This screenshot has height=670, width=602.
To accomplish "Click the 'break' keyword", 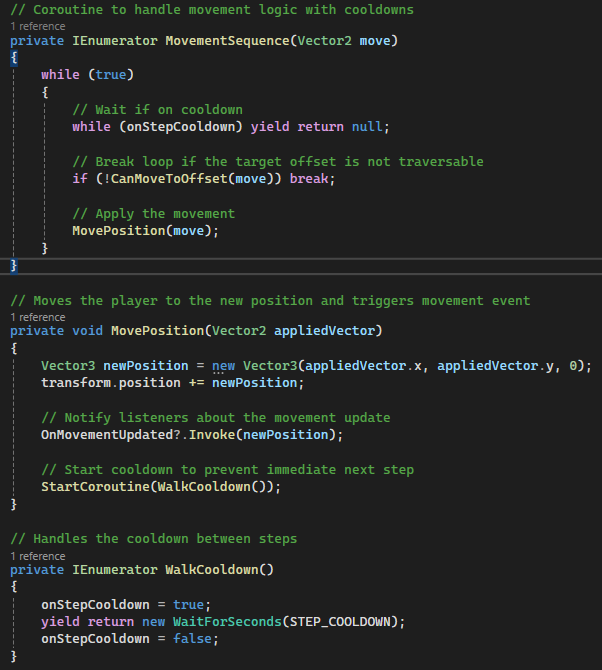I will pos(309,179).
